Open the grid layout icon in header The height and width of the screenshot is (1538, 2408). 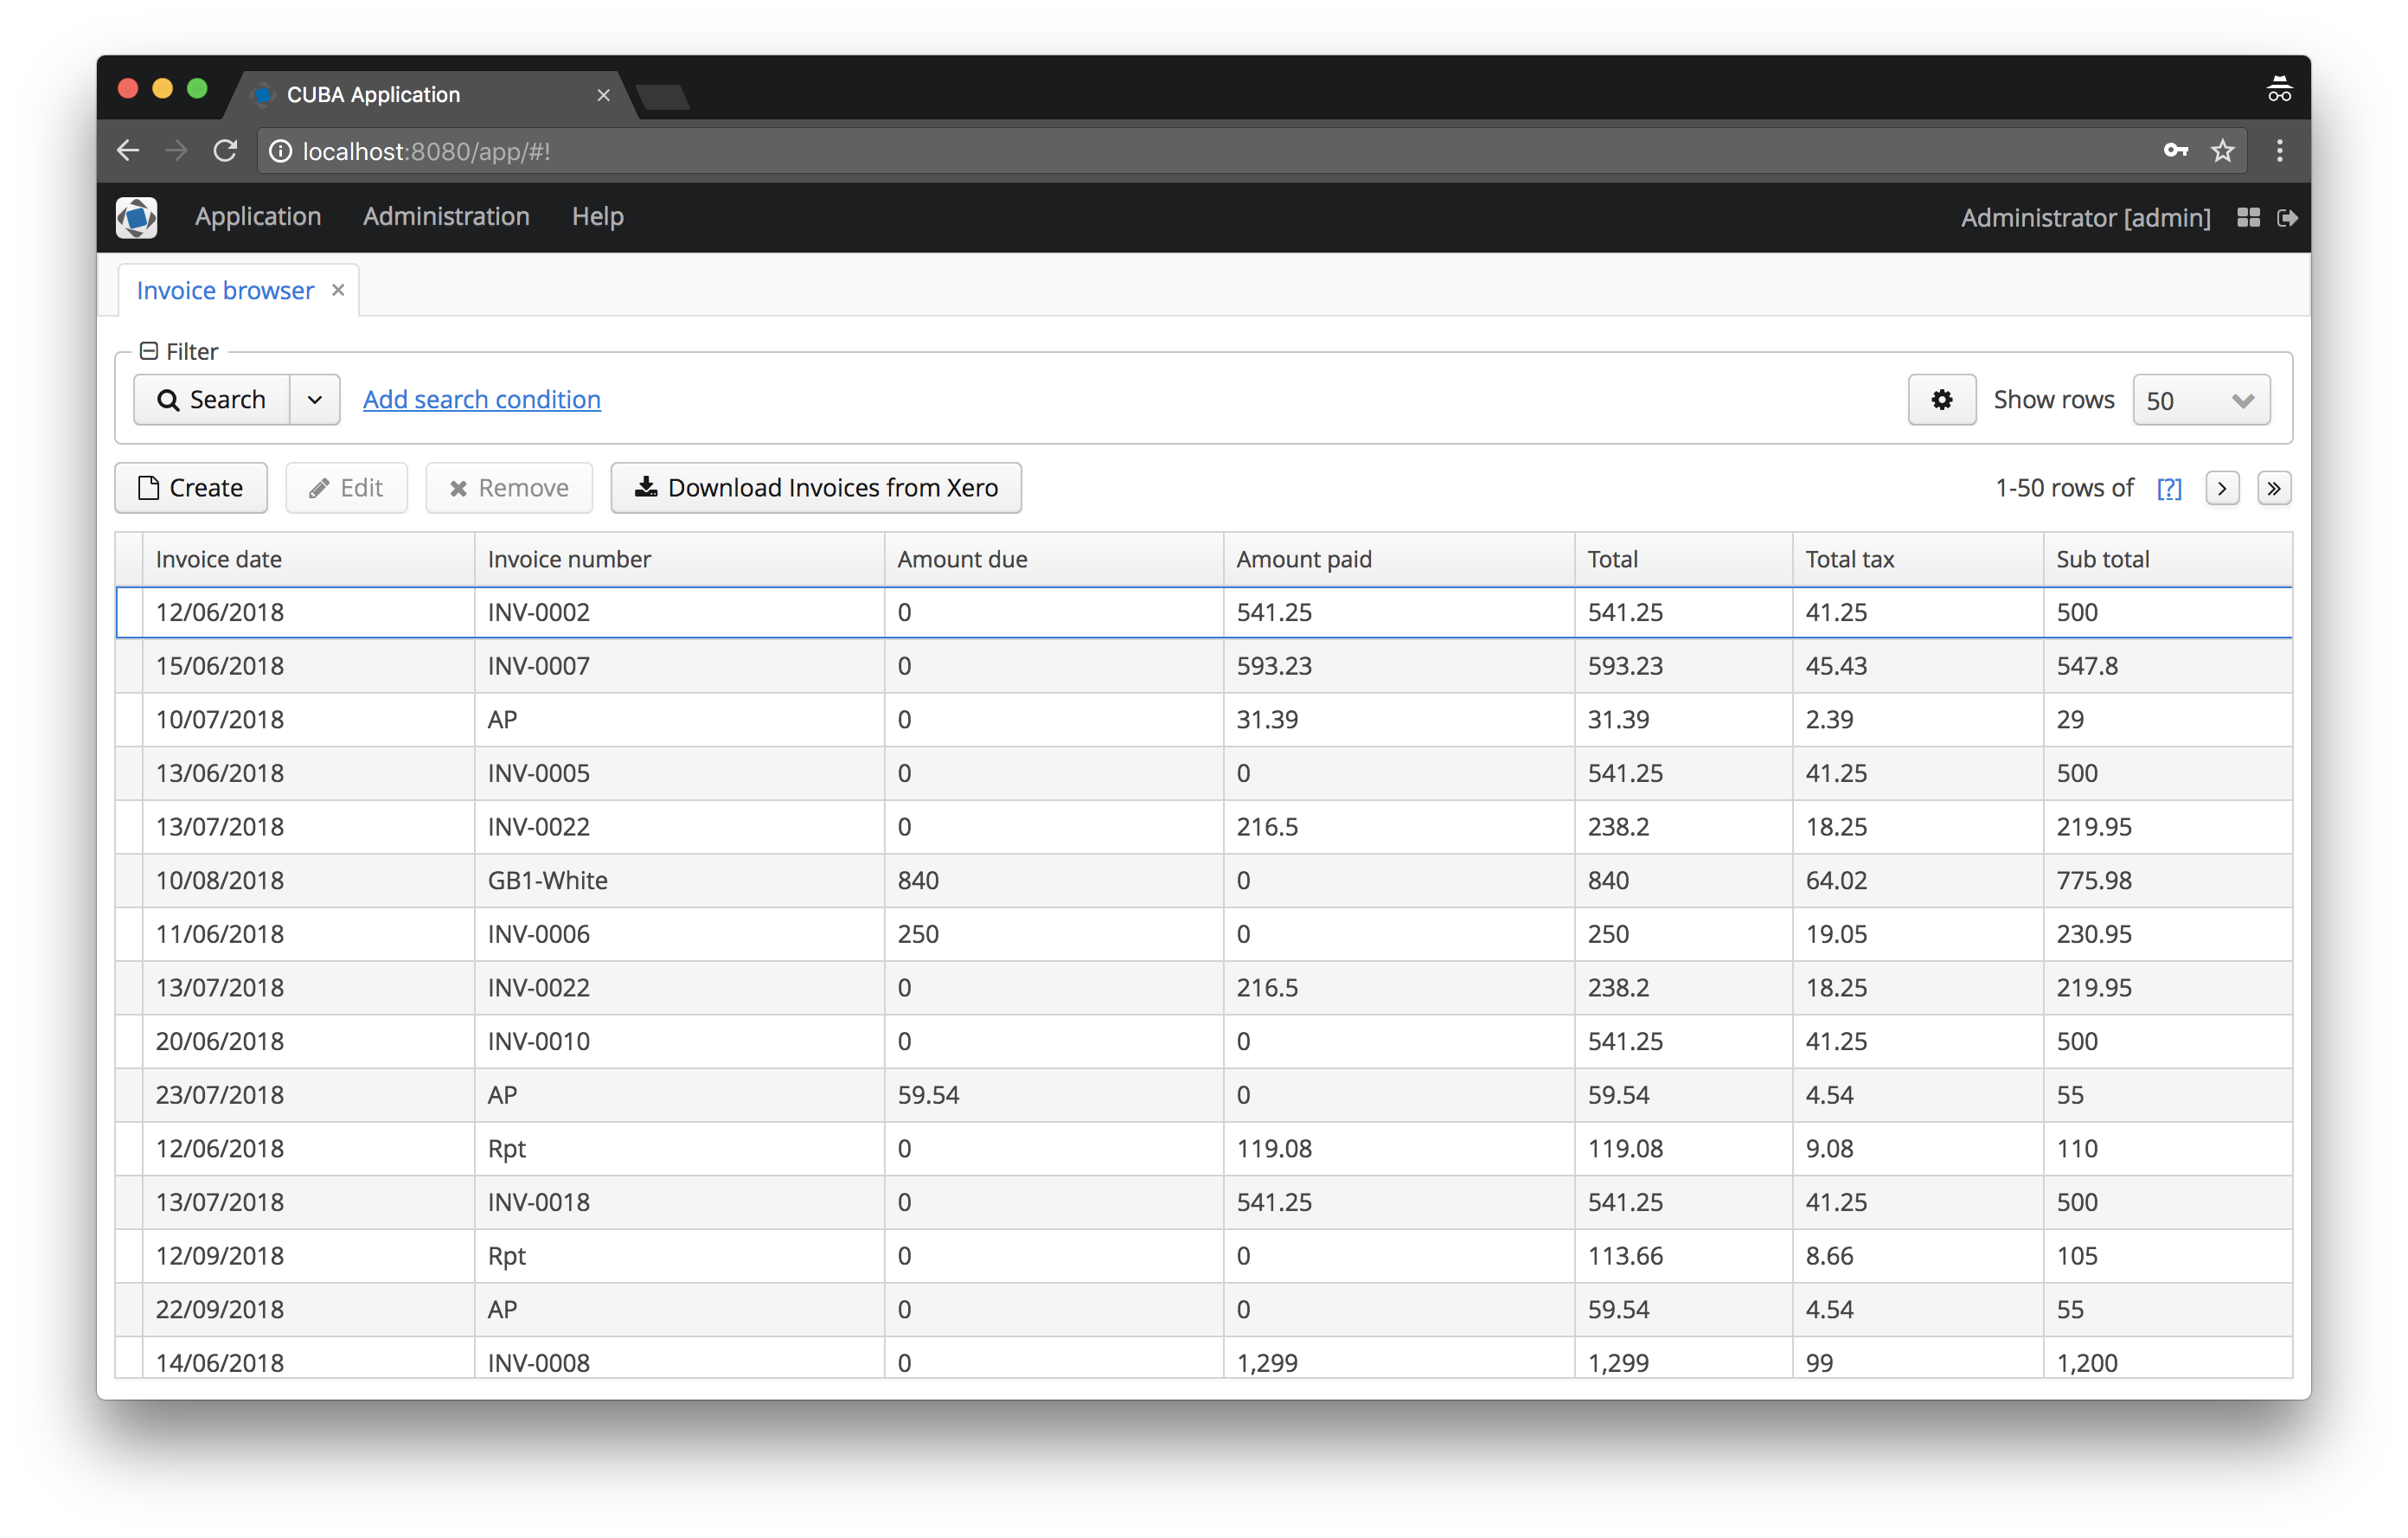(x=2248, y=218)
